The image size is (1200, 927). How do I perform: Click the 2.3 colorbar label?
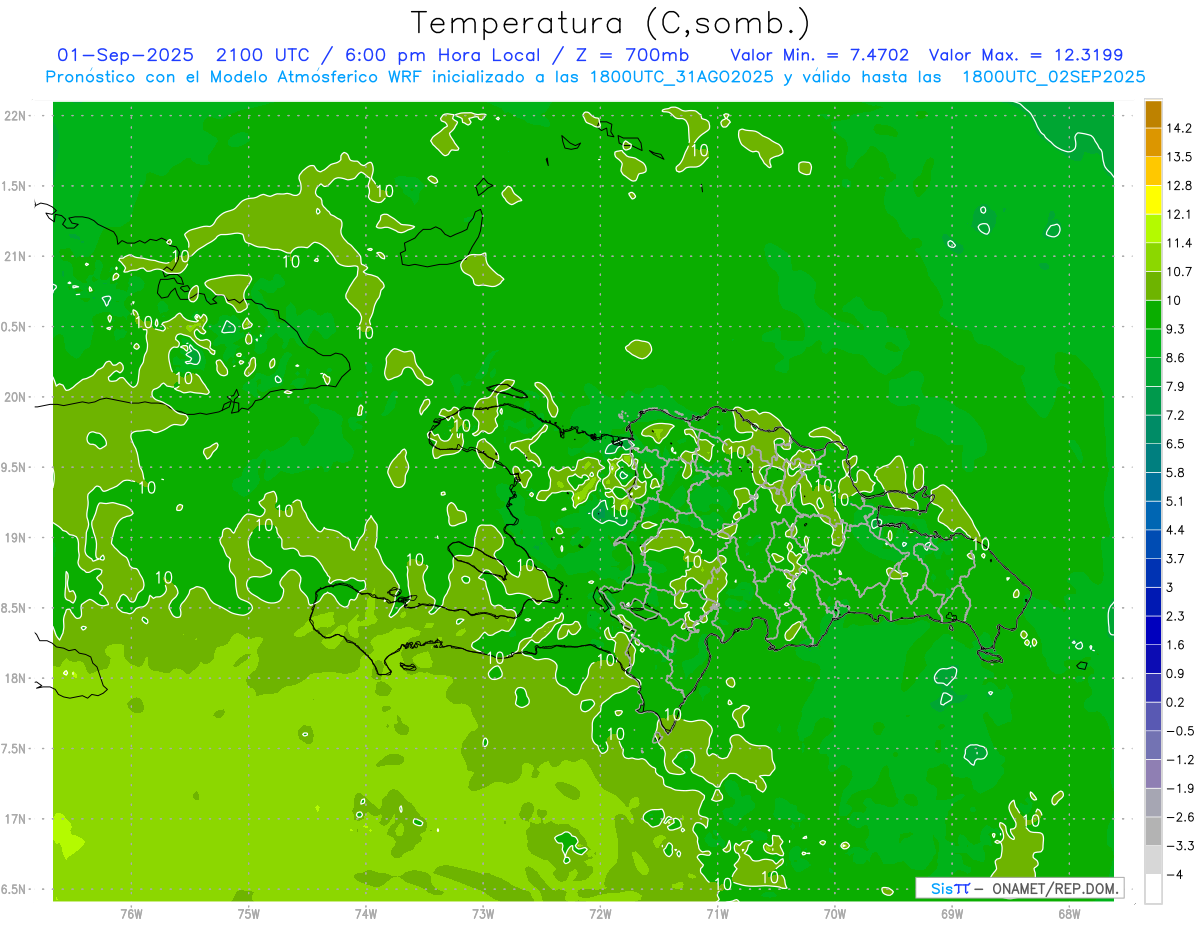(x=1175, y=616)
